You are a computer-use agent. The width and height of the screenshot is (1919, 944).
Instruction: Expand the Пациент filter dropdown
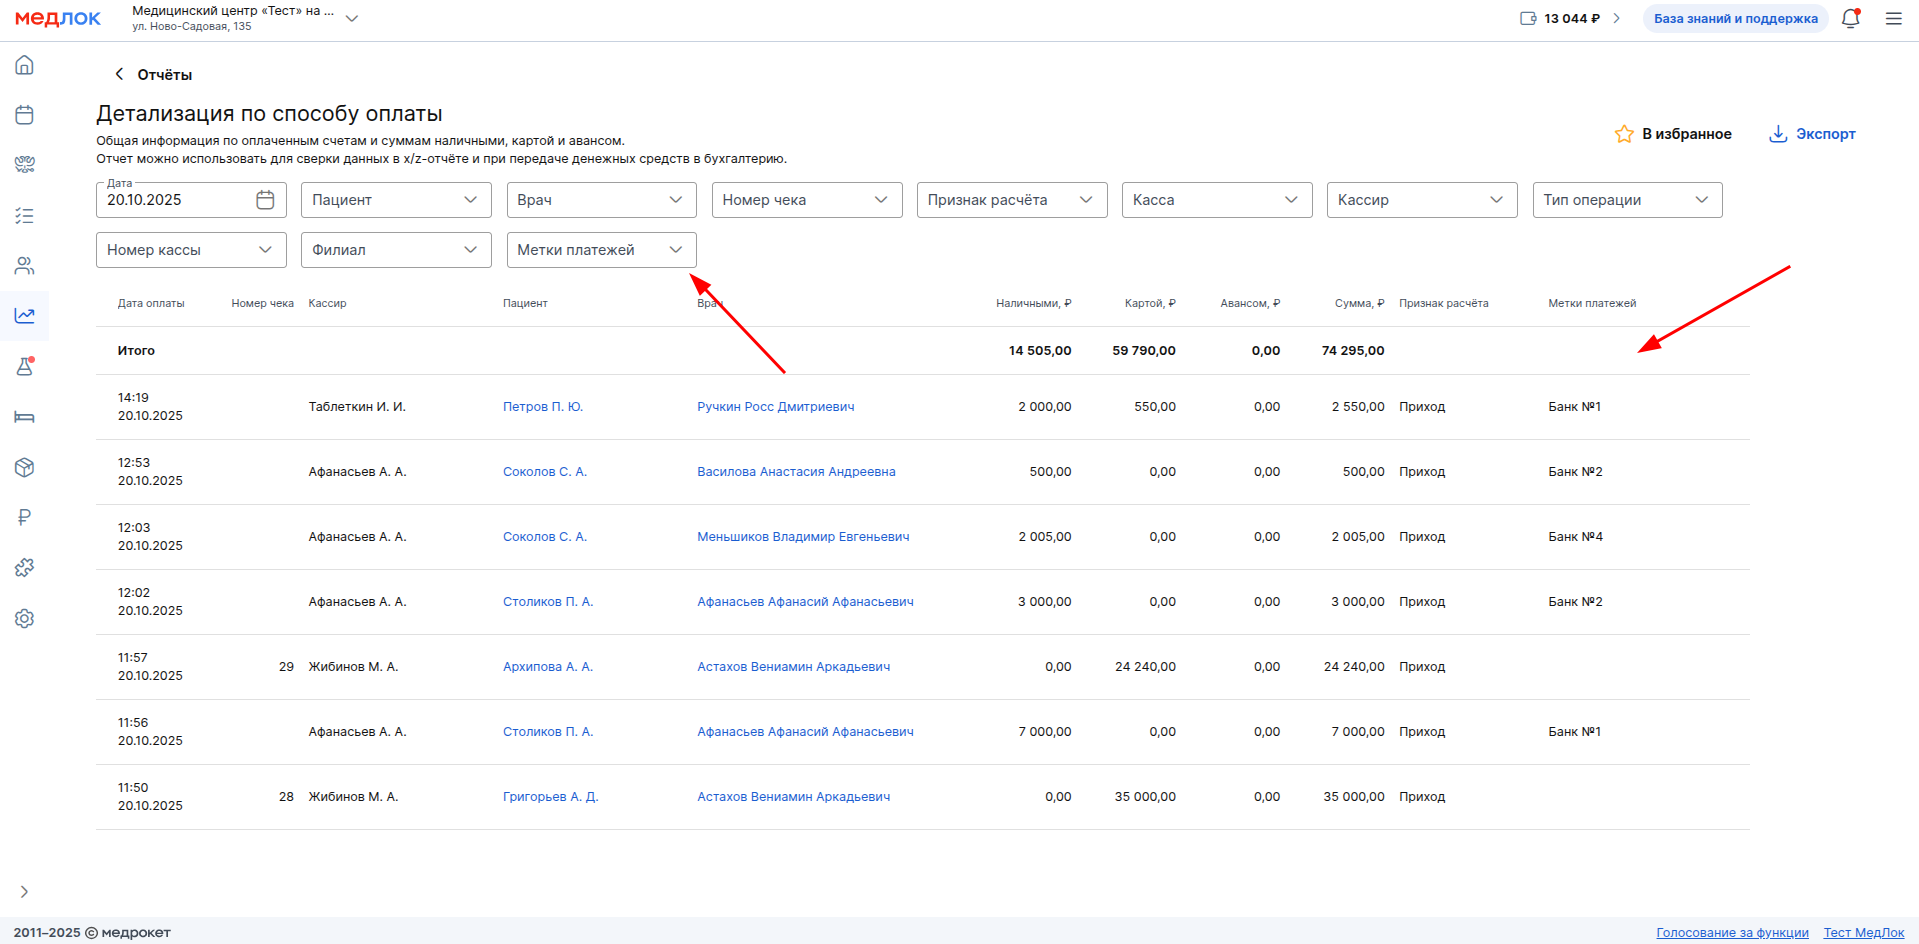(x=396, y=200)
